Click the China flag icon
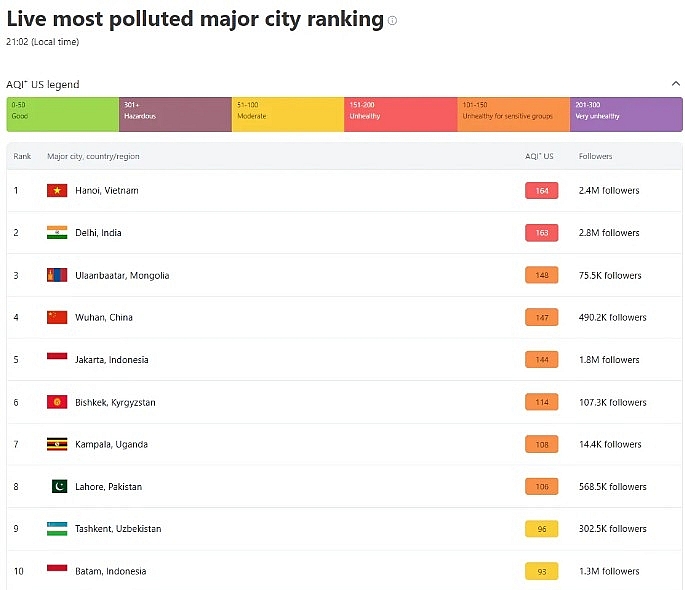Viewport: 685px width, 590px height. (57, 317)
